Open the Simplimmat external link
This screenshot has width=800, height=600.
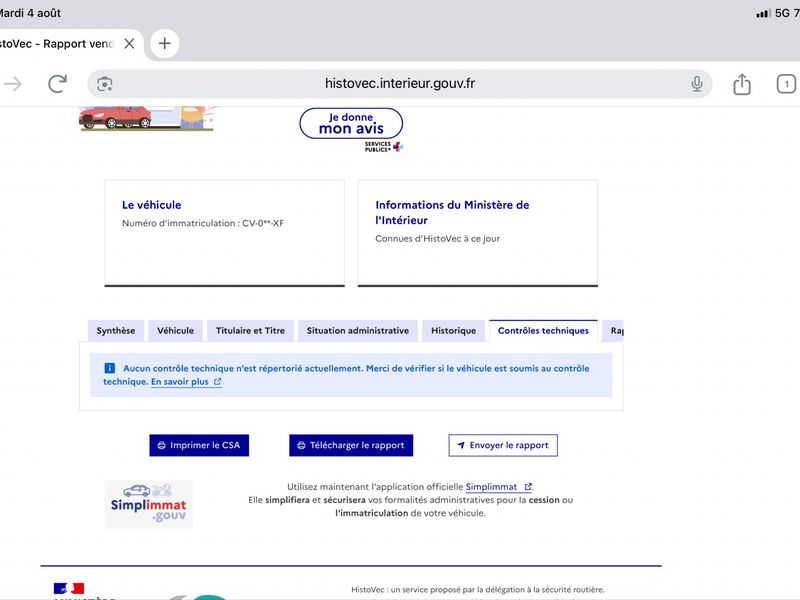pos(498,487)
